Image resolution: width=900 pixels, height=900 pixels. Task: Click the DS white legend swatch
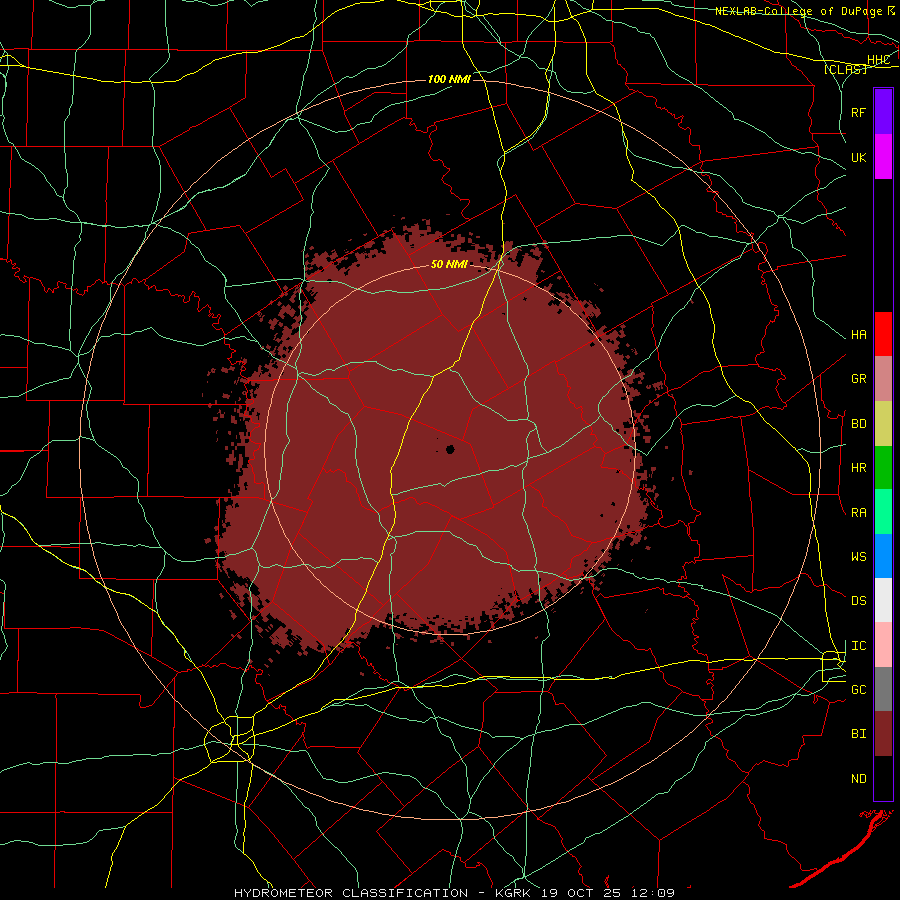point(883,600)
